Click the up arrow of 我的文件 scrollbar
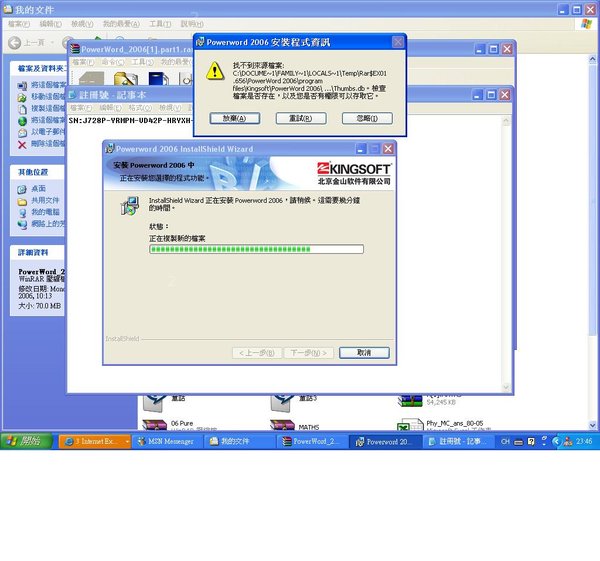The image size is (600, 561). click(x=592, y=59)
